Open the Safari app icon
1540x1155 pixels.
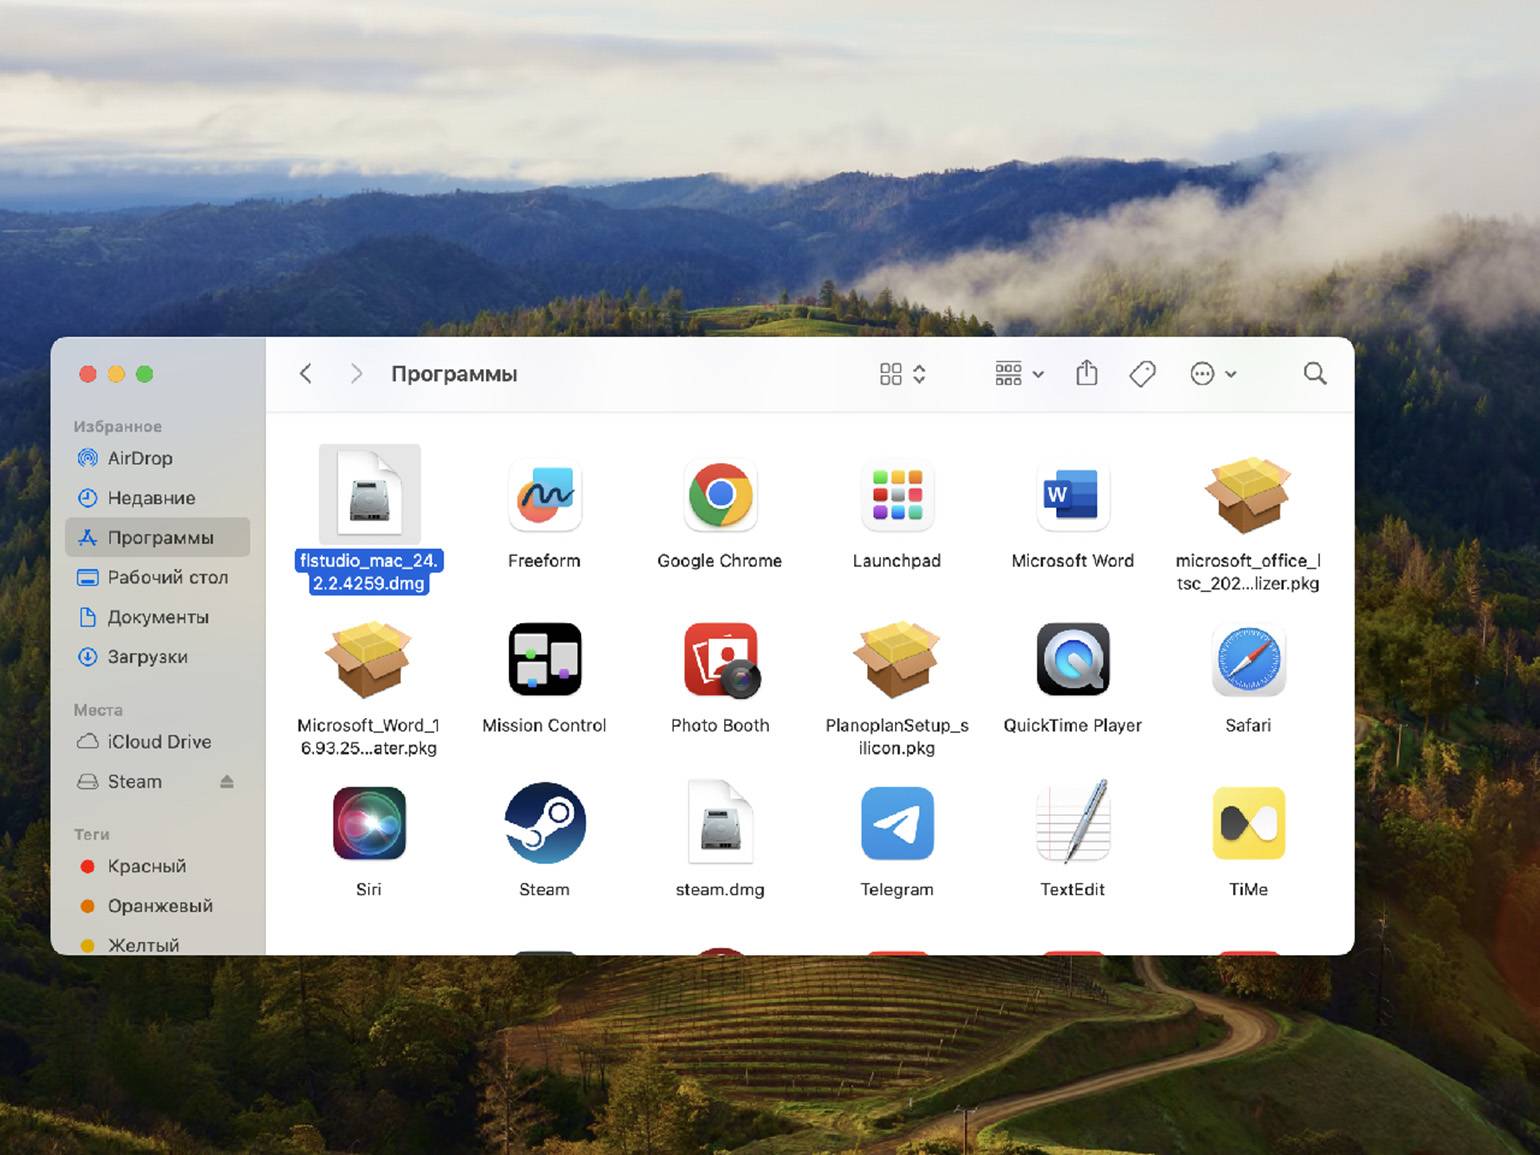click(1248, 659)
